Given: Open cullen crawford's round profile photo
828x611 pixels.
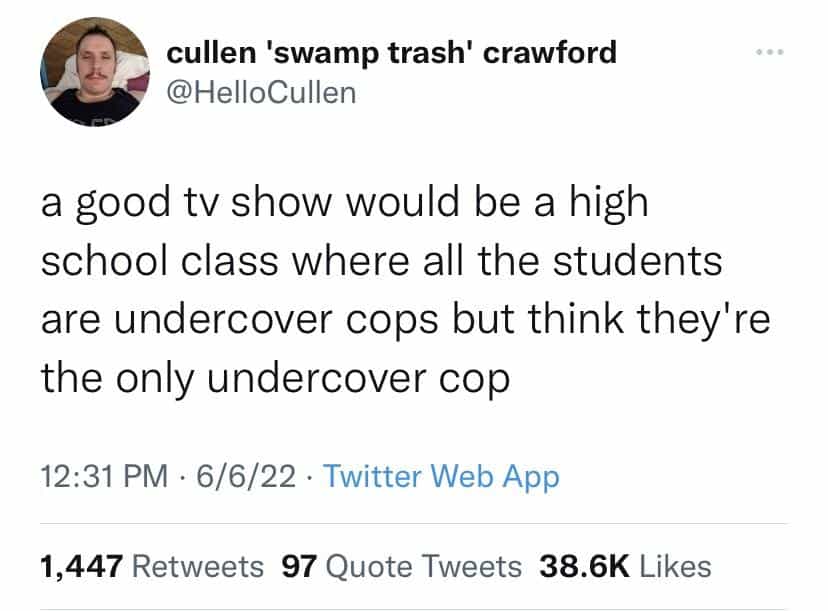Looking at the screenshot, I should coord(95,72).
